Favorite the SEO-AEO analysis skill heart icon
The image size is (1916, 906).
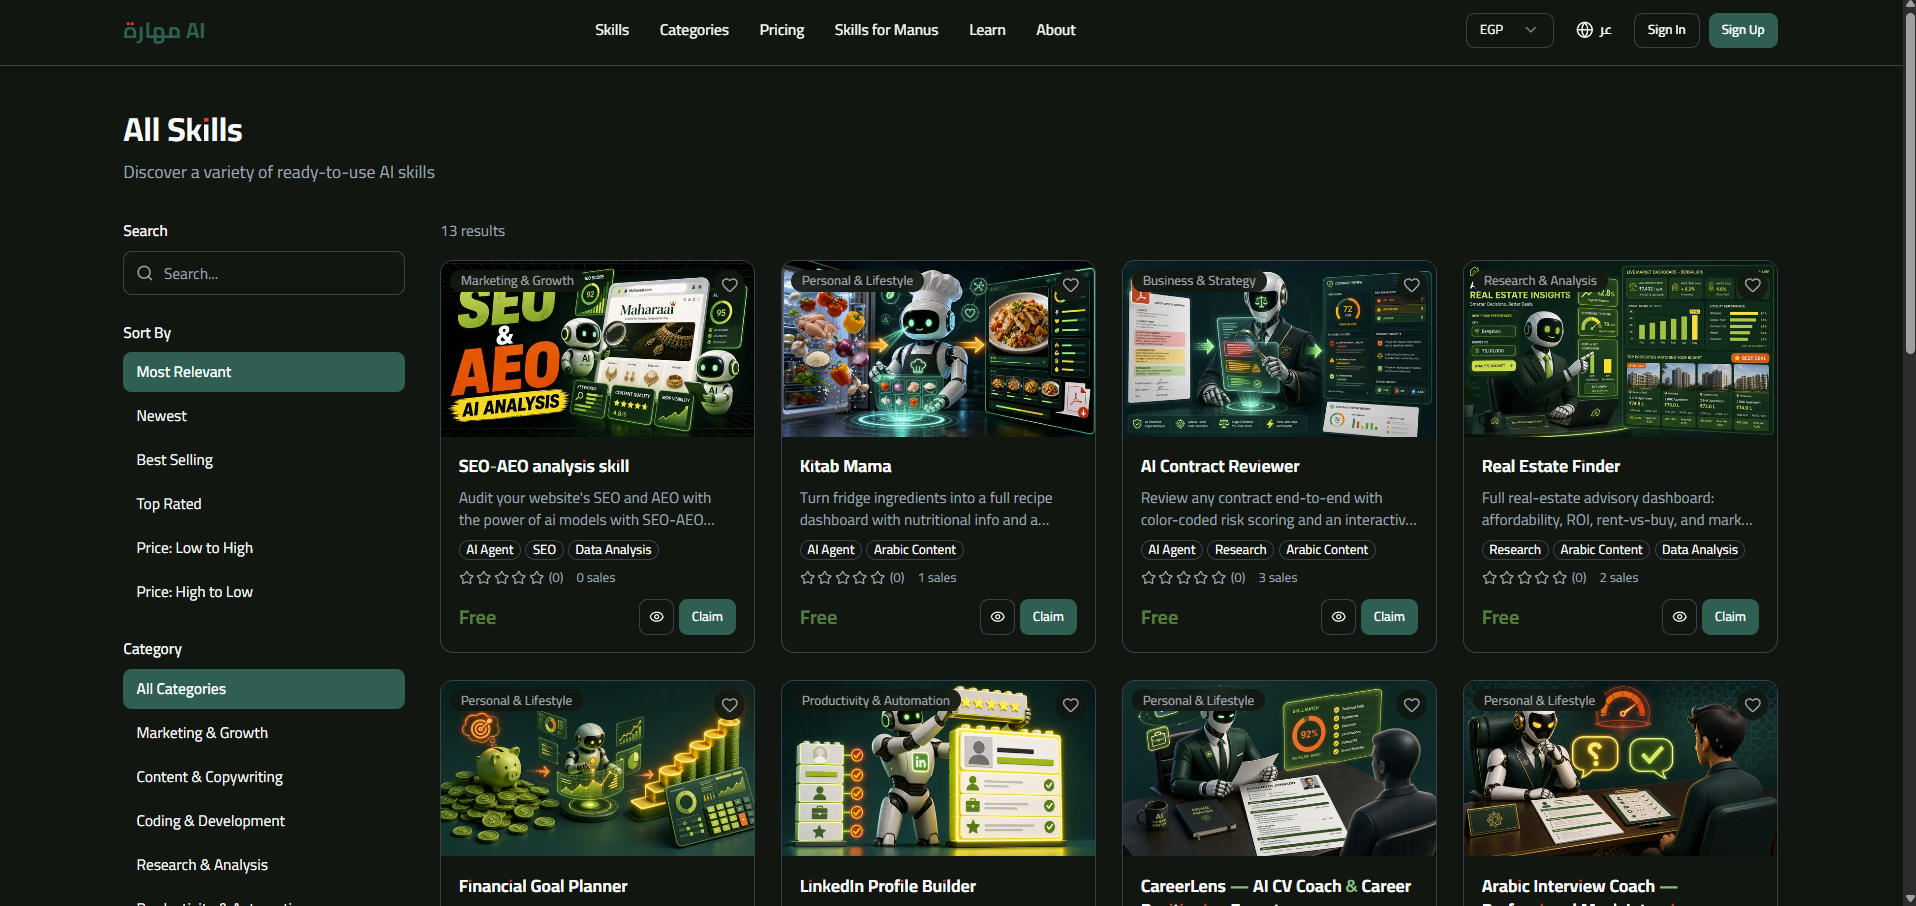730,285
